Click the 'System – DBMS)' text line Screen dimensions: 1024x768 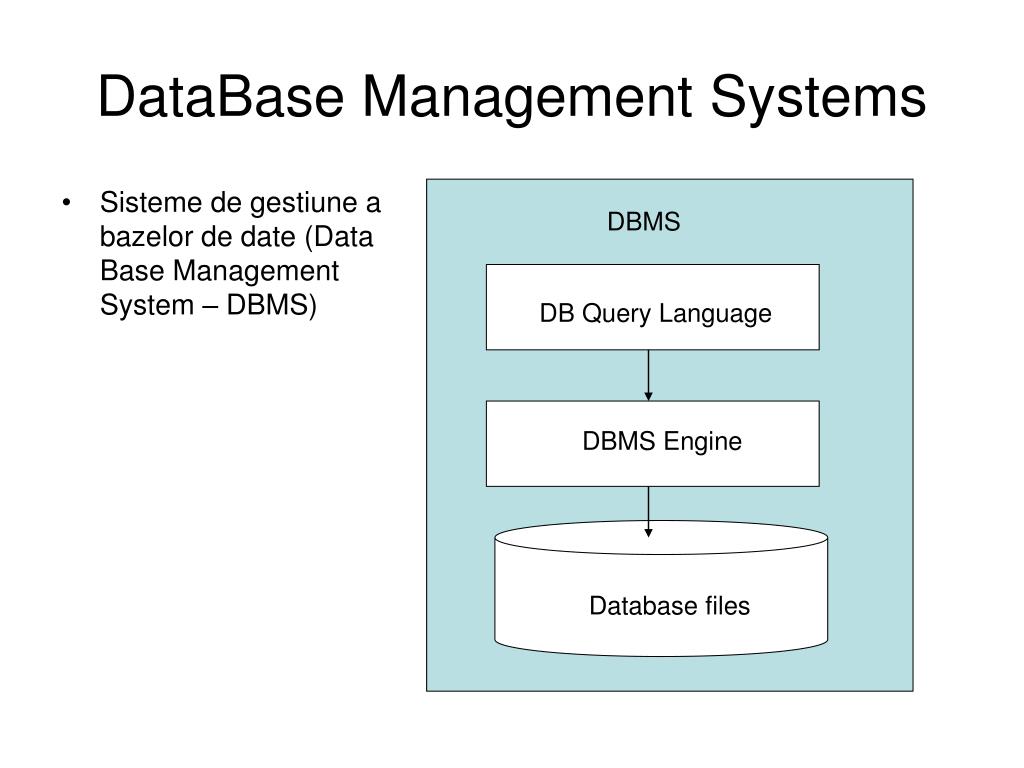(208, 306)
